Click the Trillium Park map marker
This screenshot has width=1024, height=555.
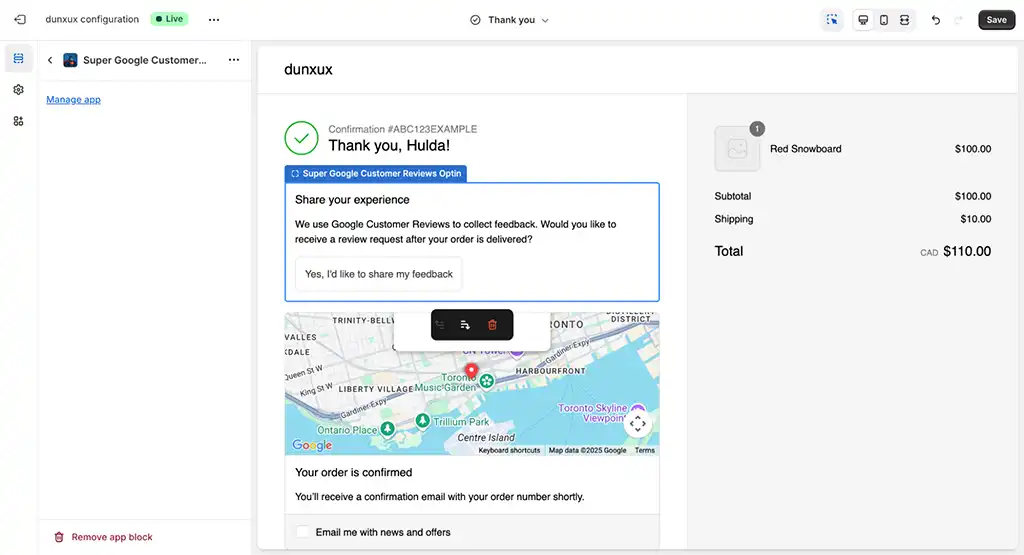pos(423,421)
